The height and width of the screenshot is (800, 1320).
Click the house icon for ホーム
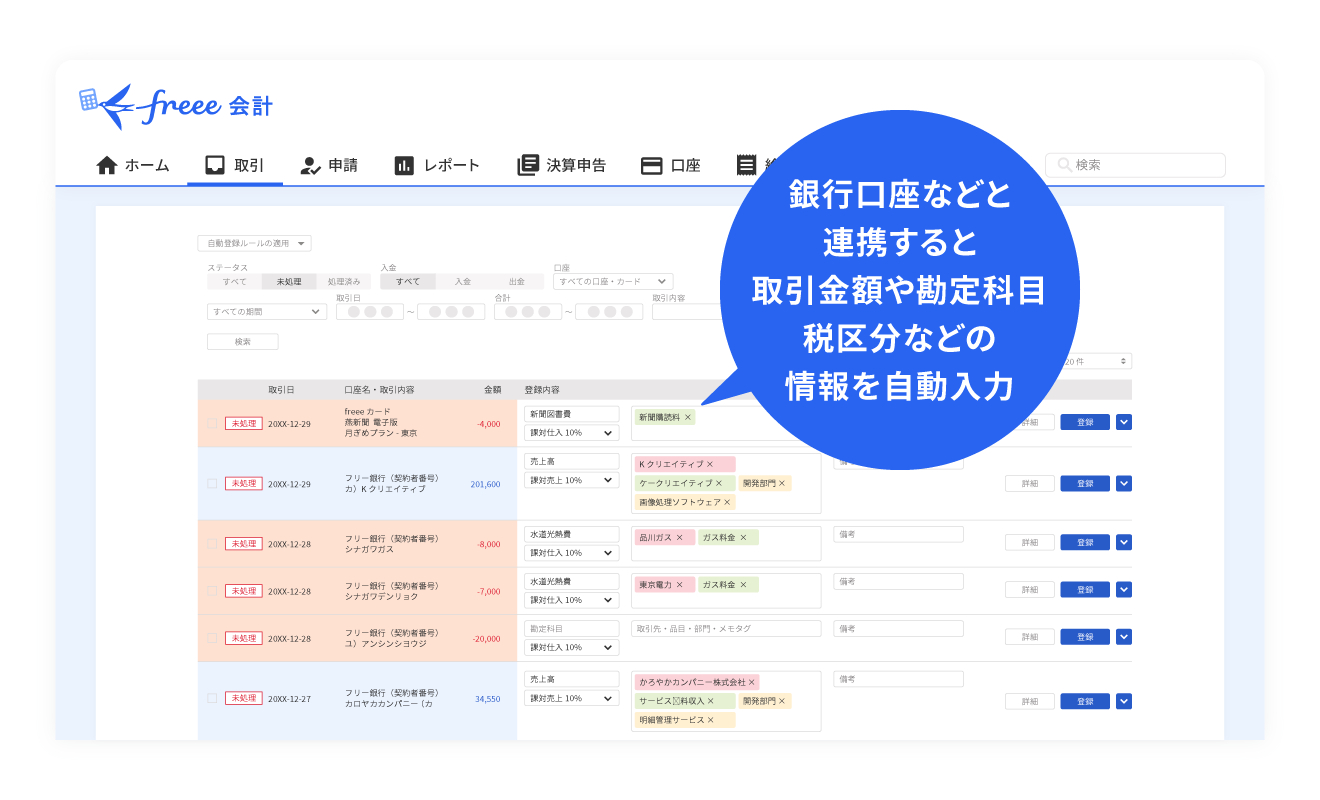pyautogui.click(x=107, y=166)
